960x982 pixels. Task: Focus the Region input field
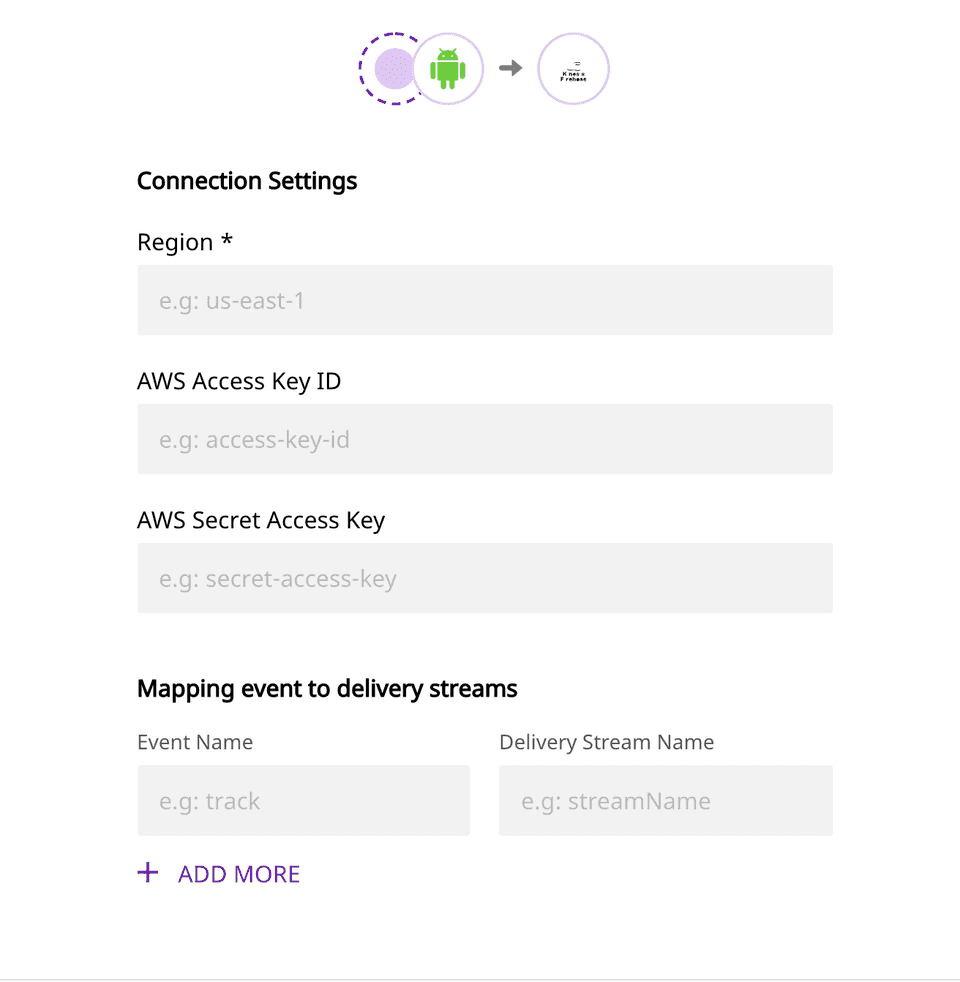(x=485, y=300)
